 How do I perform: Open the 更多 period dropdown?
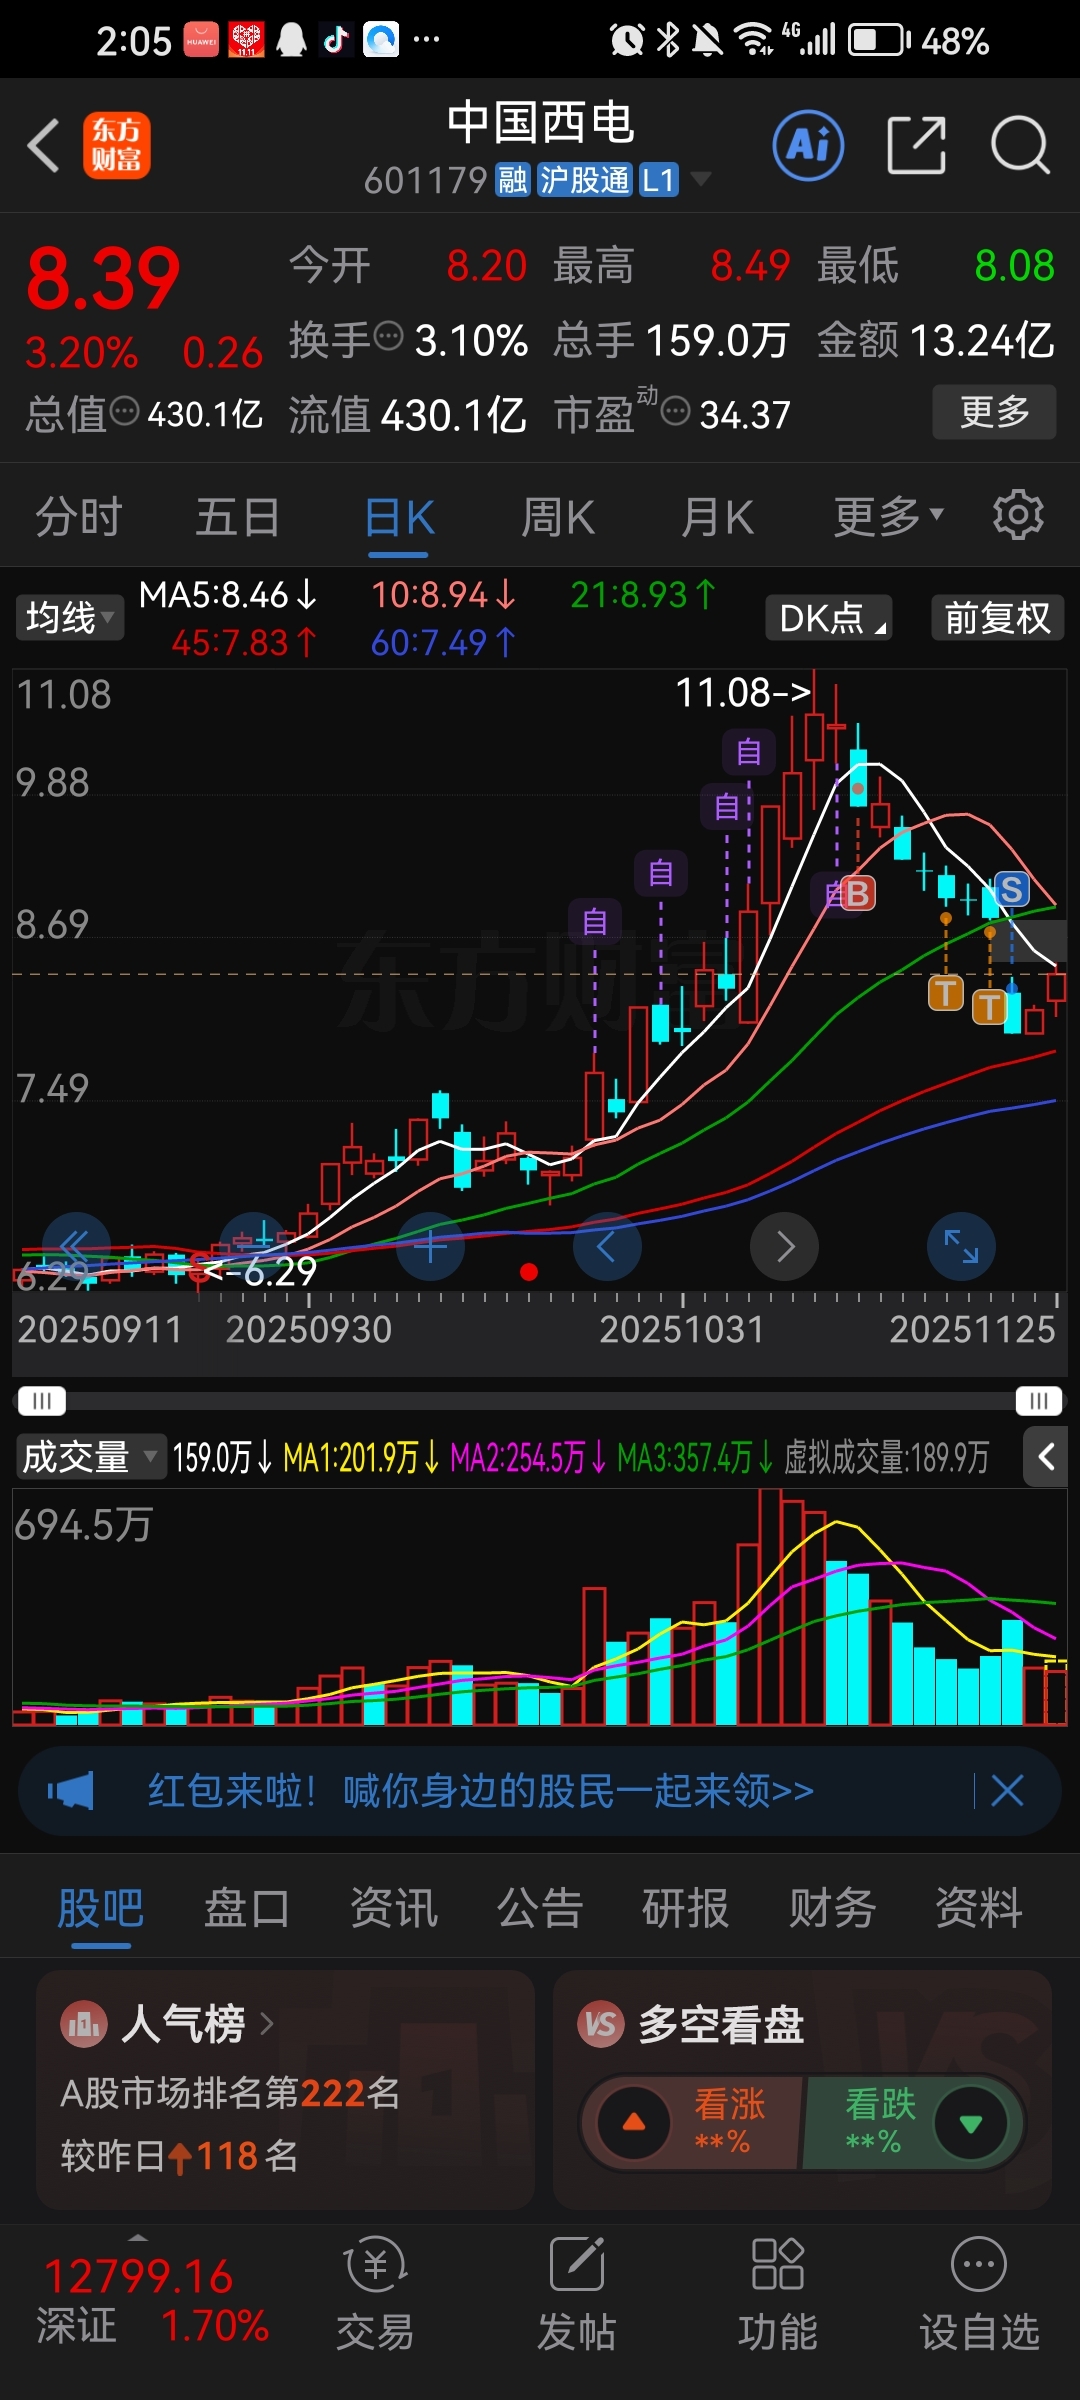point(888,516)
